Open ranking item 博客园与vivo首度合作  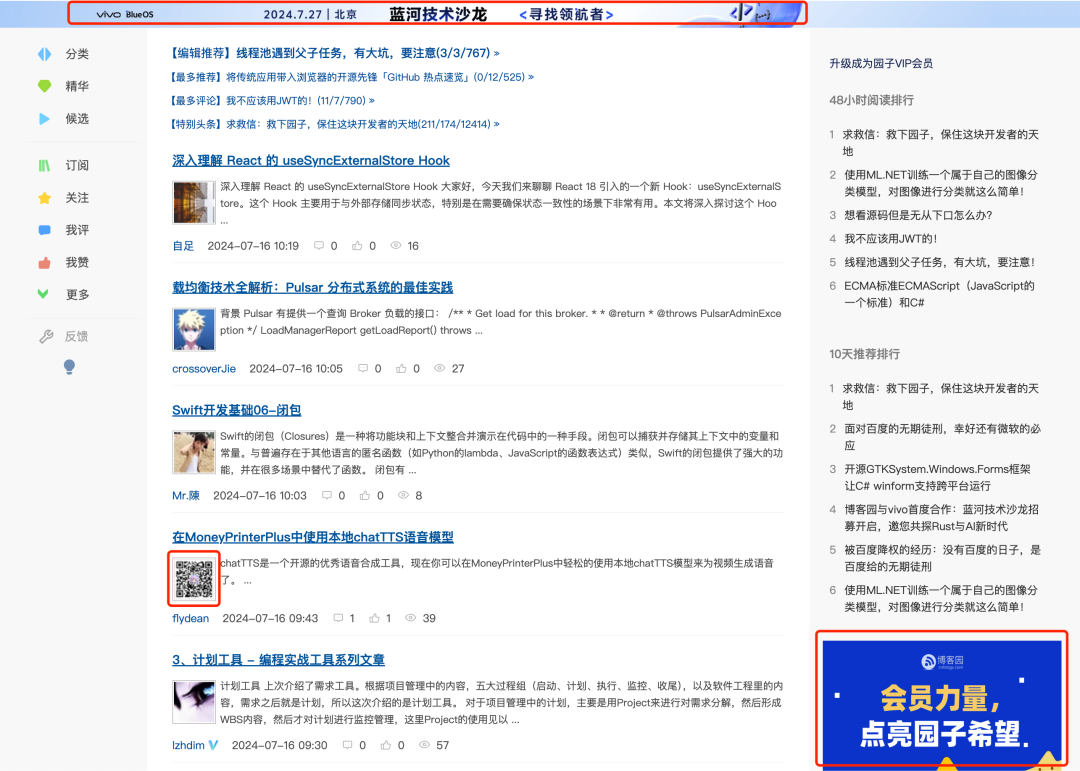(x=942, y=517)
